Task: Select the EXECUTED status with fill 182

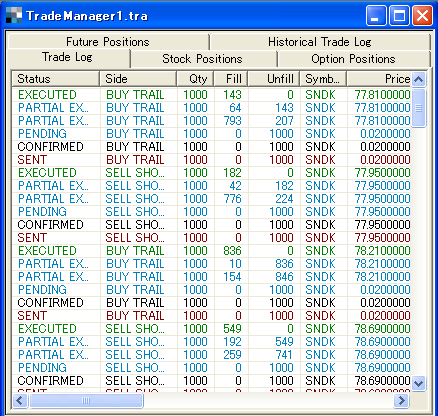Action: 47,173
